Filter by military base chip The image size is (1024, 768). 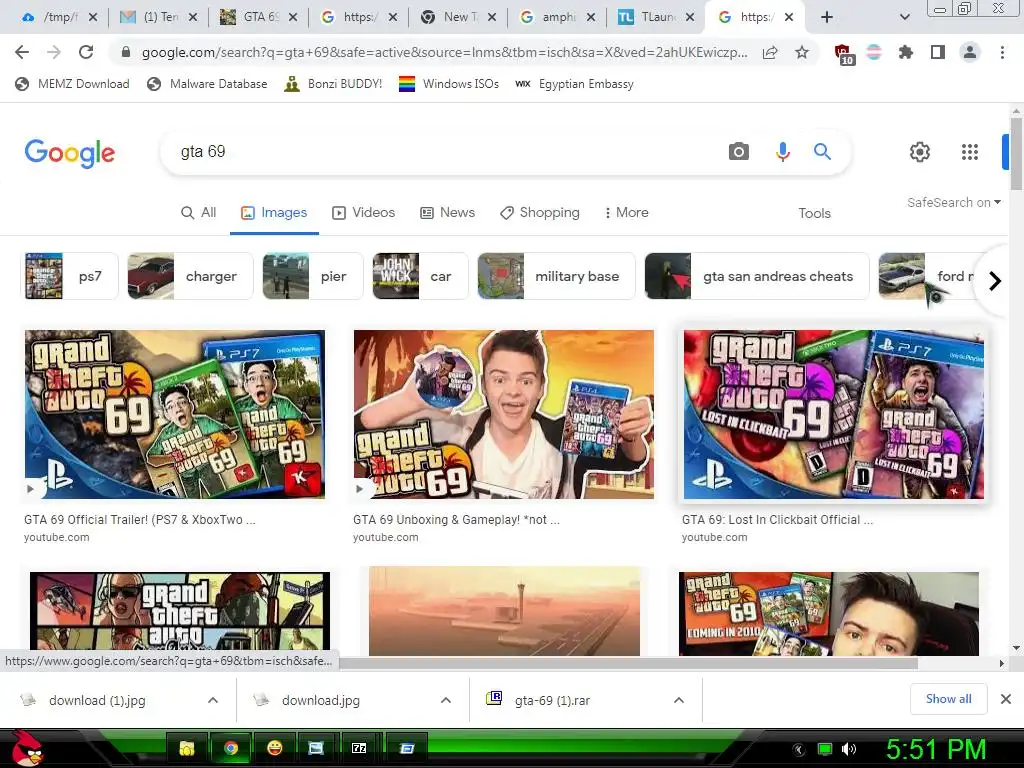tap(556, 276)
